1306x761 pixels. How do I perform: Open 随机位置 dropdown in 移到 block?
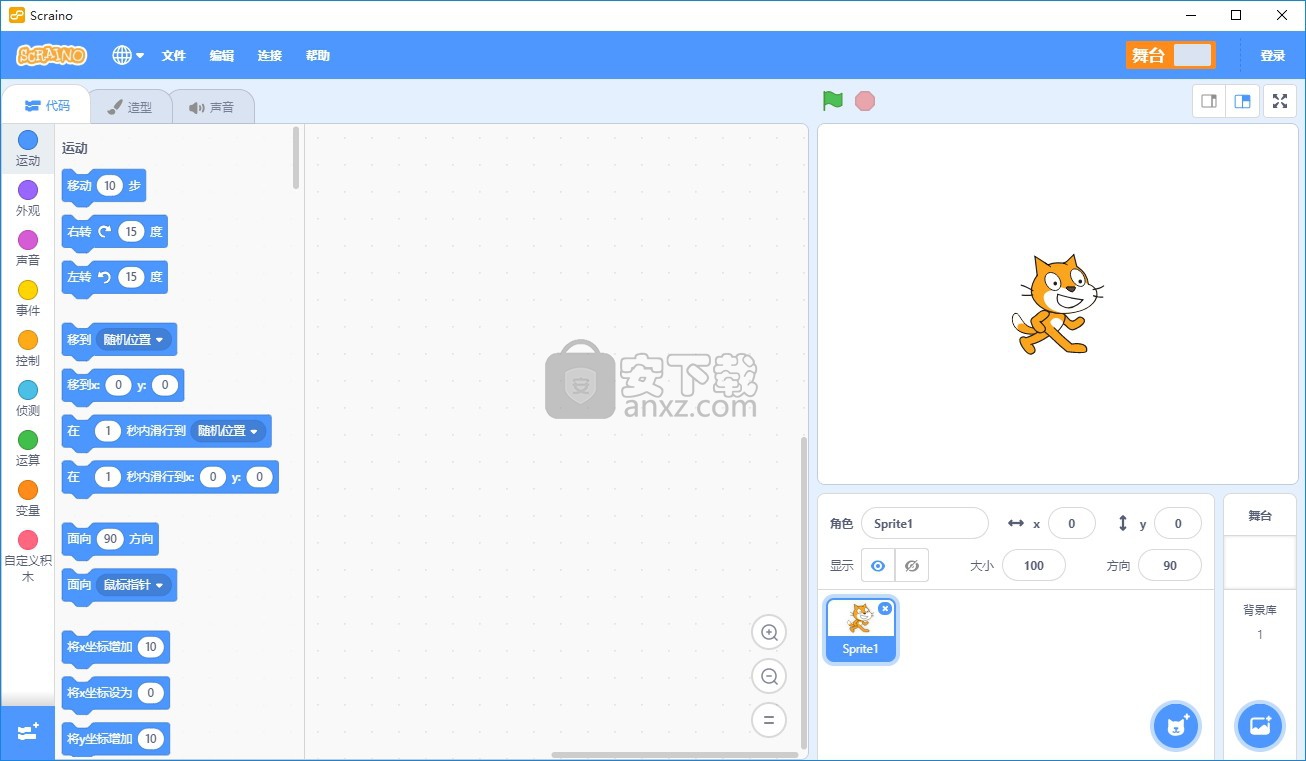pyautogui.click(x=133, y=339)
